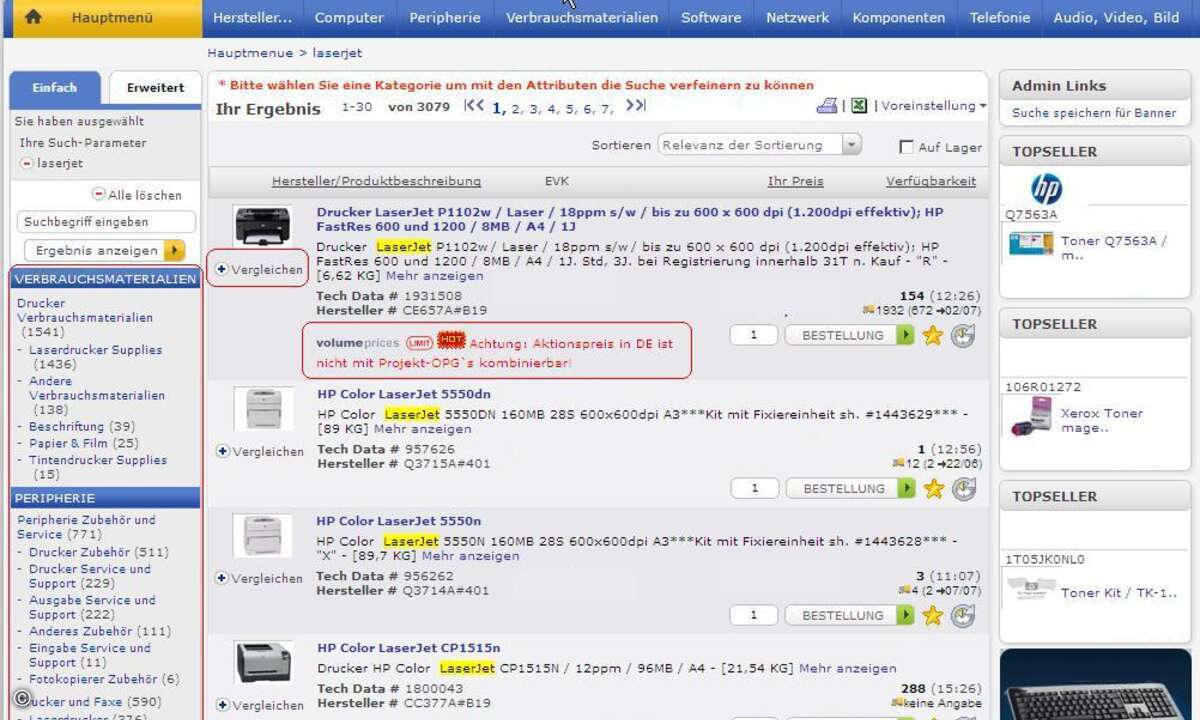Click the Suchbegriff eingeben search field

tap(106, 222)
